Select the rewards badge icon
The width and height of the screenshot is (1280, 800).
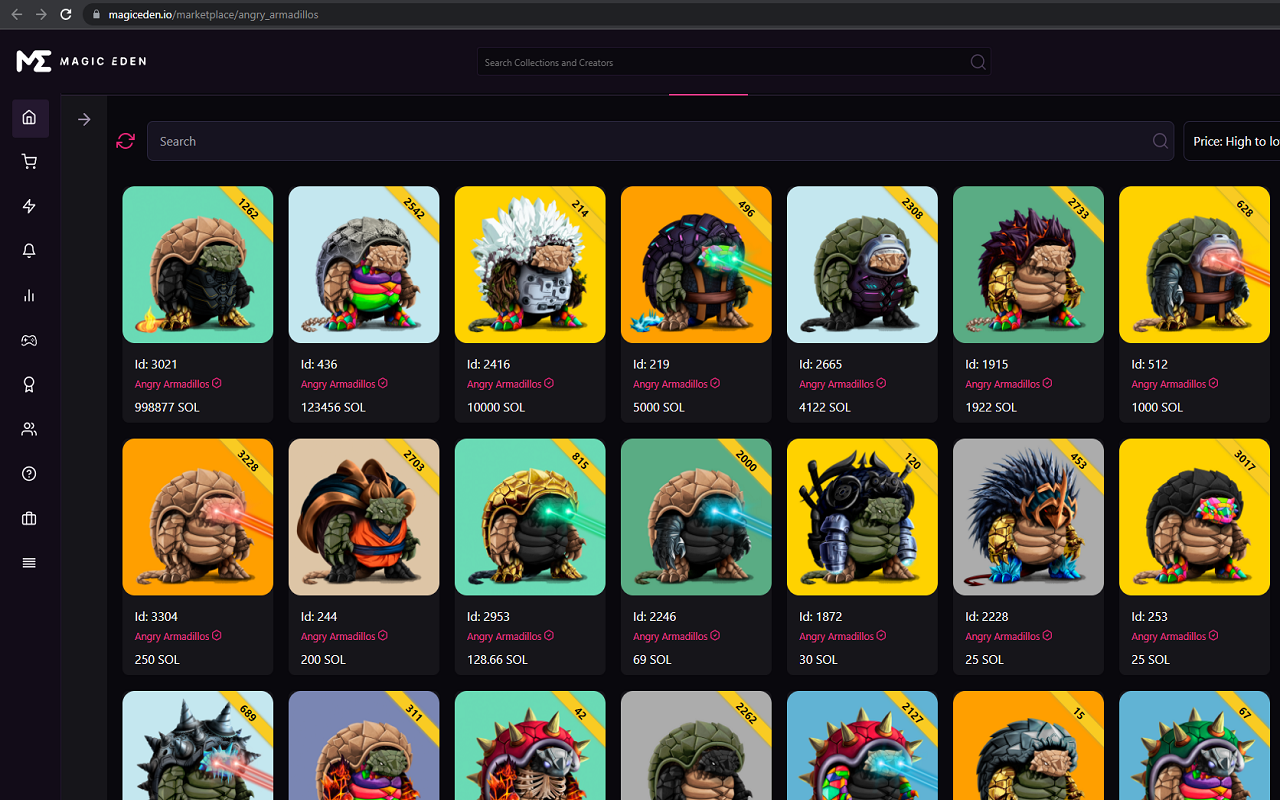[29, 384]
